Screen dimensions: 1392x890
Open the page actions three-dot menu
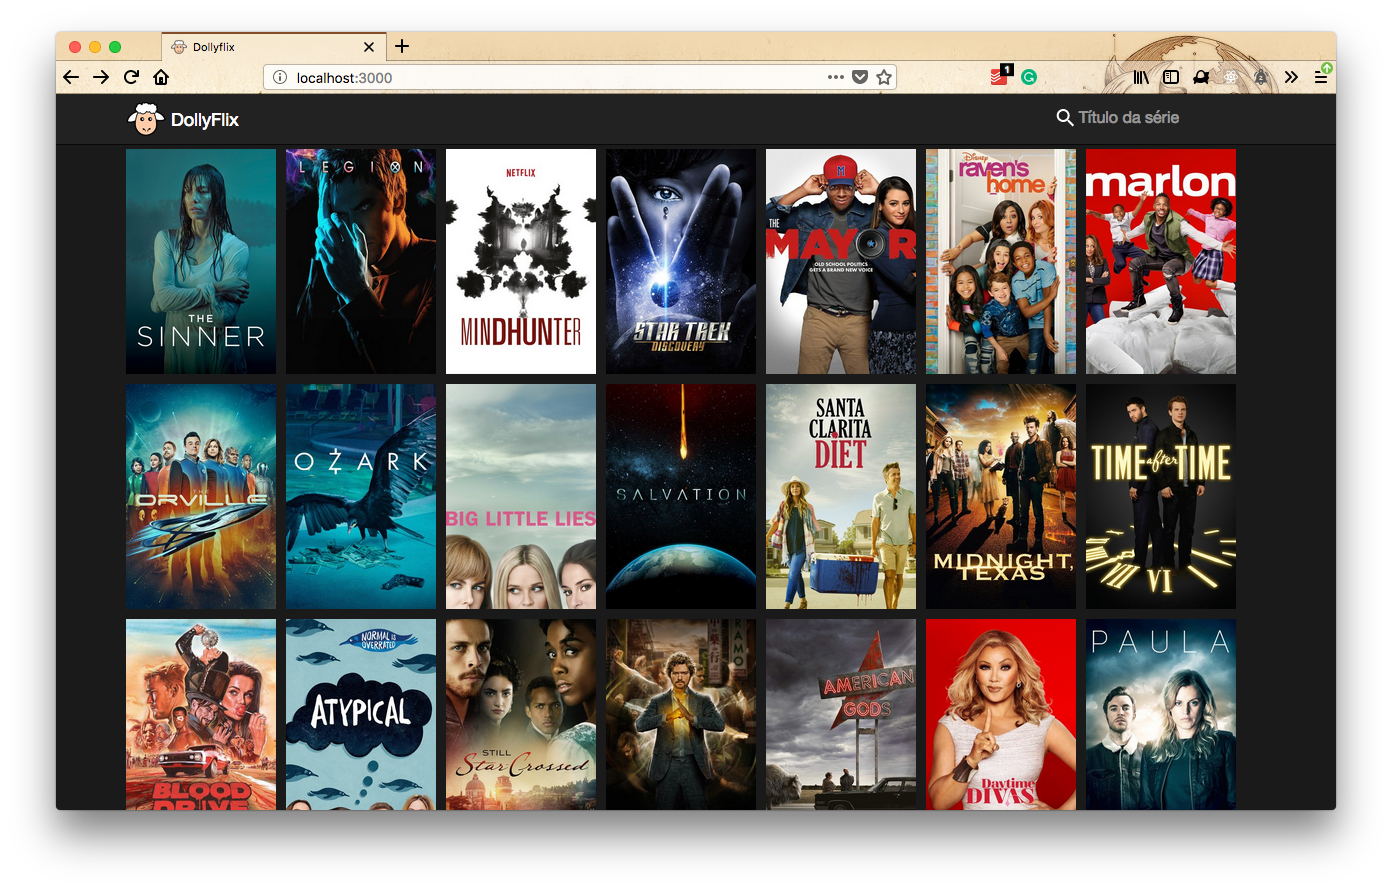pos(836,77)
